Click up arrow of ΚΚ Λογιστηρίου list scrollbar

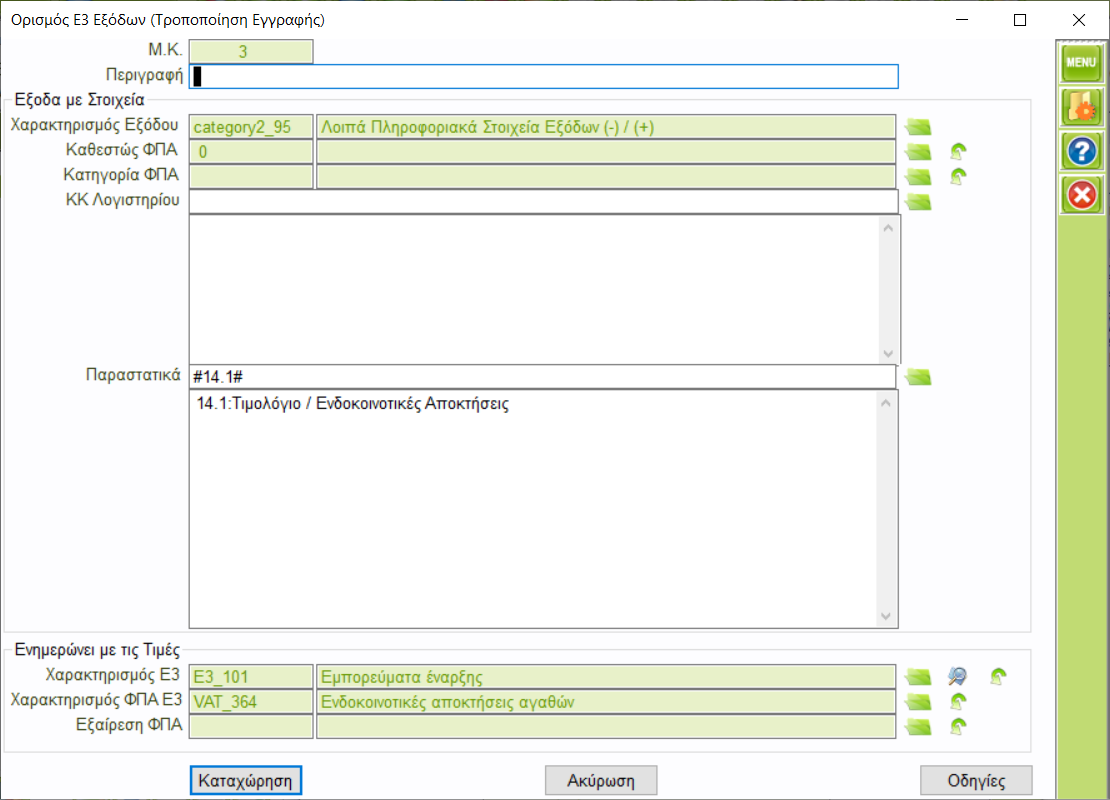(x=887, y=228)
